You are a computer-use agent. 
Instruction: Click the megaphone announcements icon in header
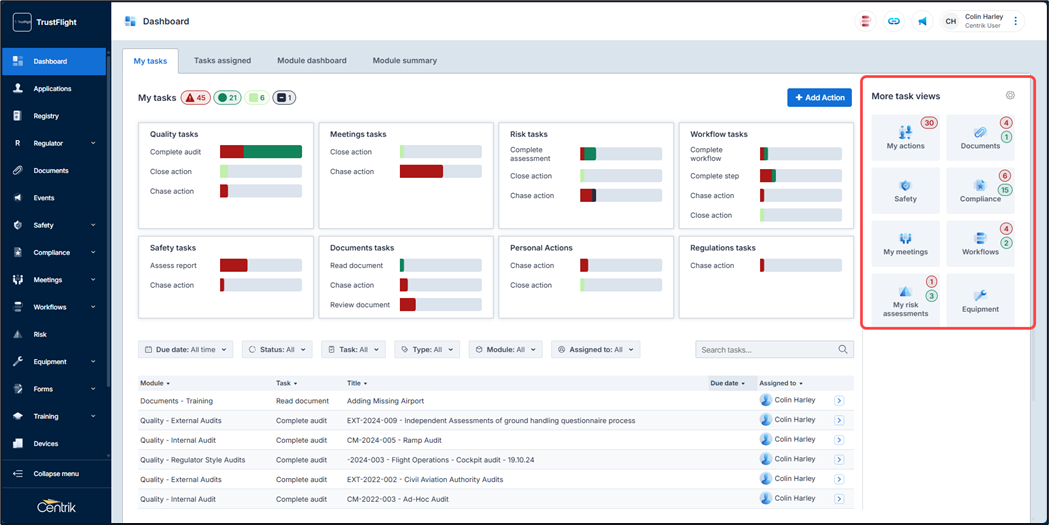922,21
